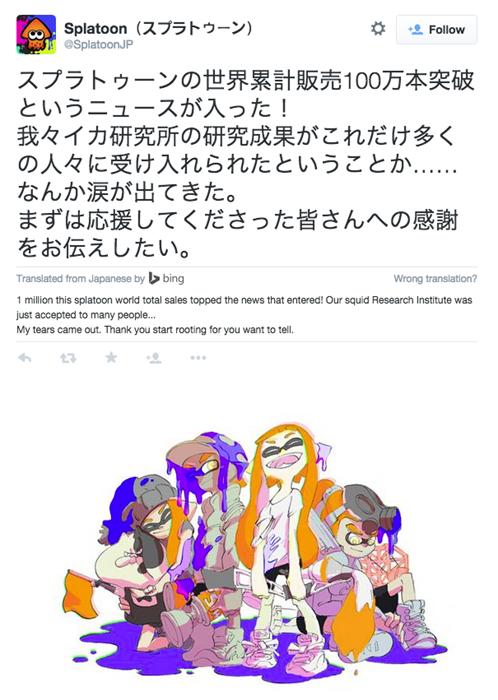Open the gear settings dropdown
Viewport: 498px width, 700px height.
click(x=378, y=29)
